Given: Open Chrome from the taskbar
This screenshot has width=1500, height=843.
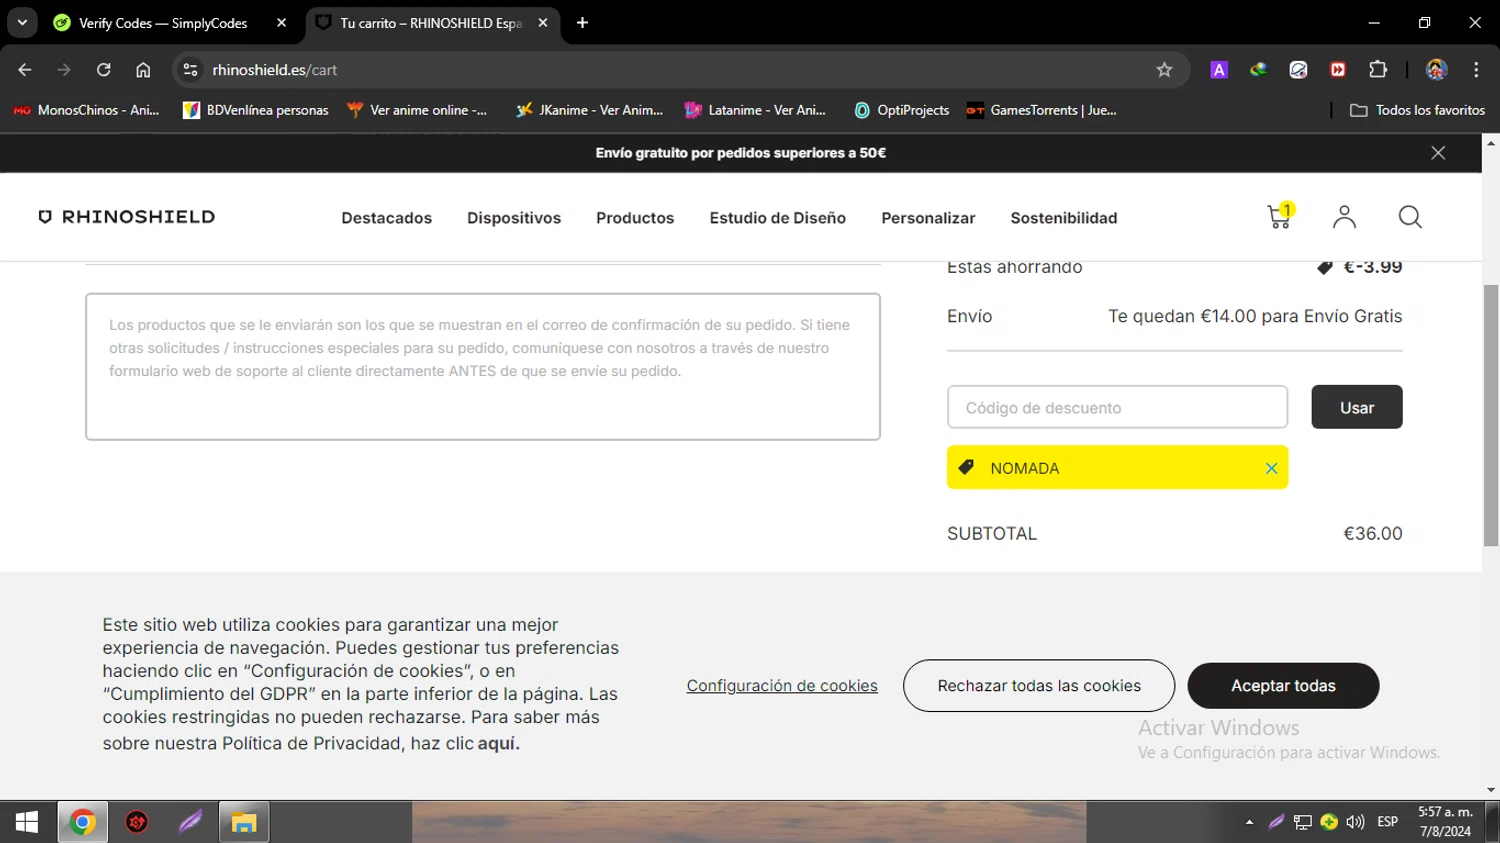Looking at the screenshot, I should coord(83,822).
